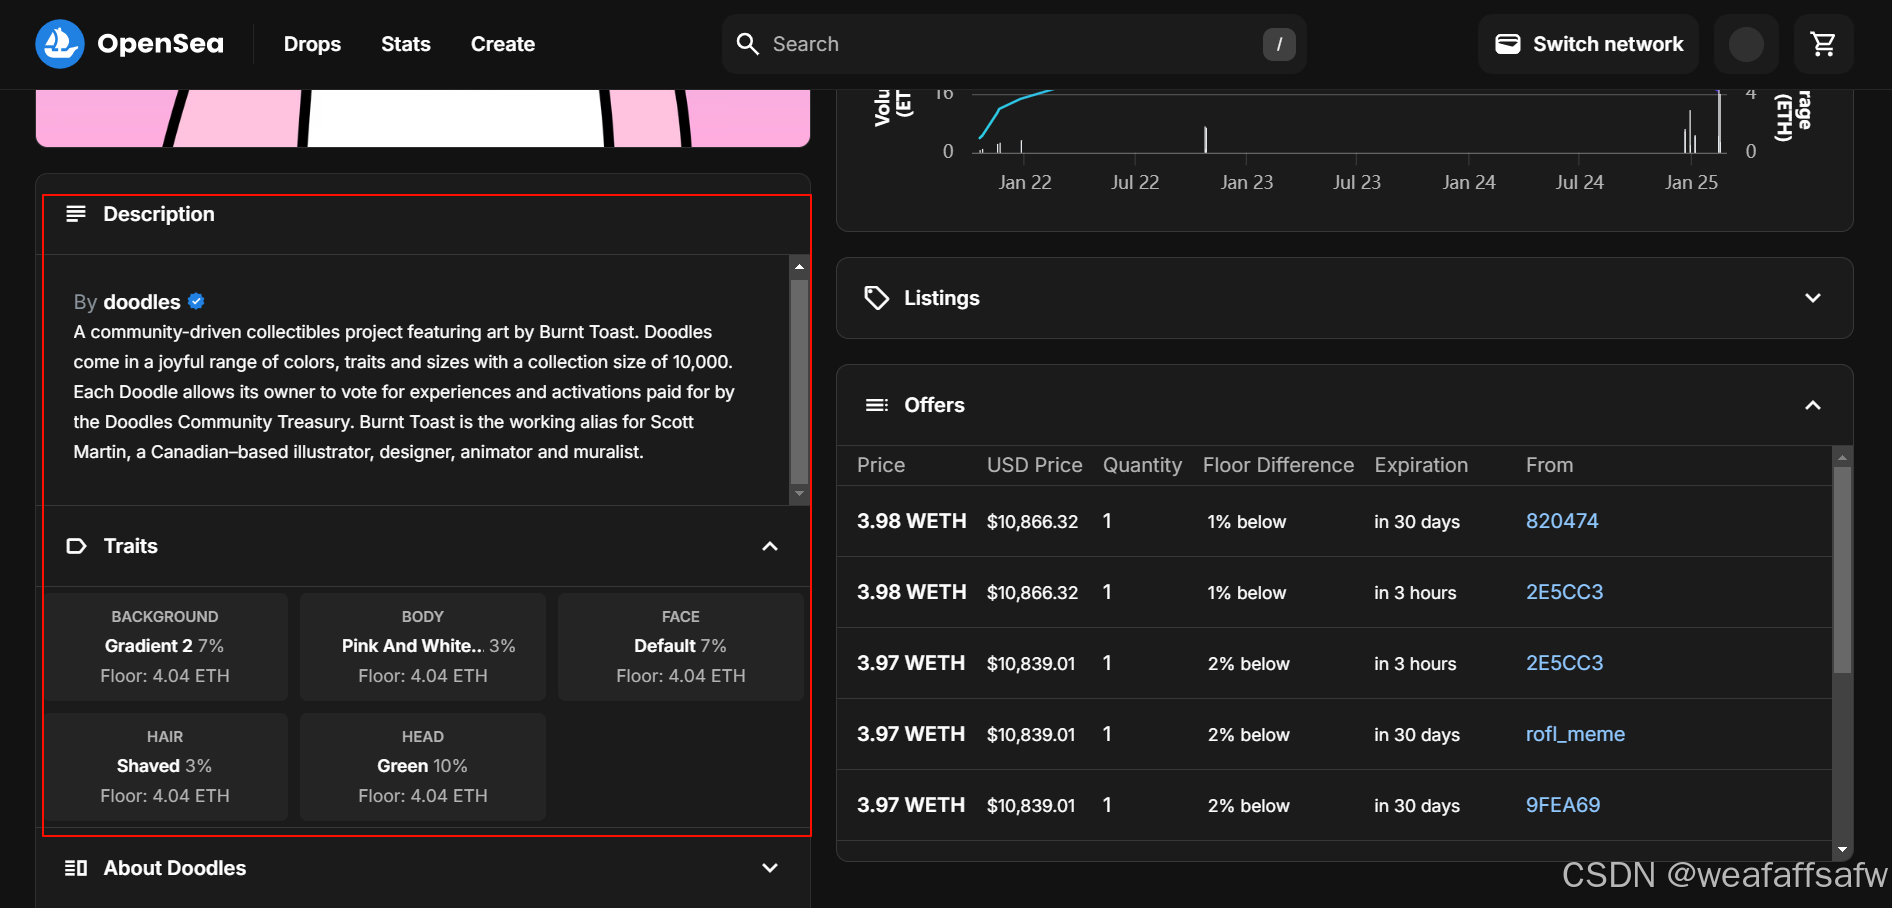Collapse the Offers panel chevron
Image resolution: width=1892 pixels, height=908 pixels.
(1813, 405)
